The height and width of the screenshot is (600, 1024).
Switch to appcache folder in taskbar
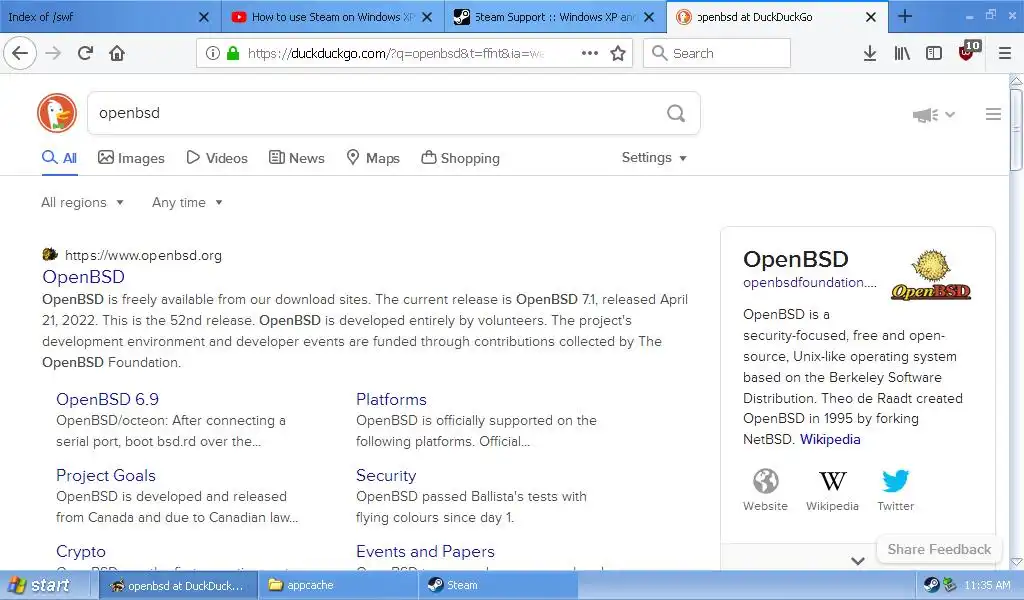337,585
